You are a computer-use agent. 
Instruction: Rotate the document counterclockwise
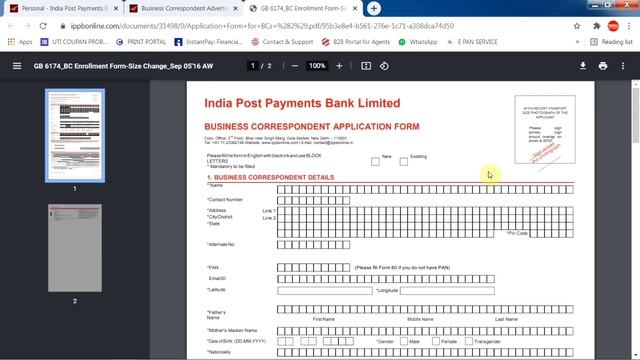point(384,66)
